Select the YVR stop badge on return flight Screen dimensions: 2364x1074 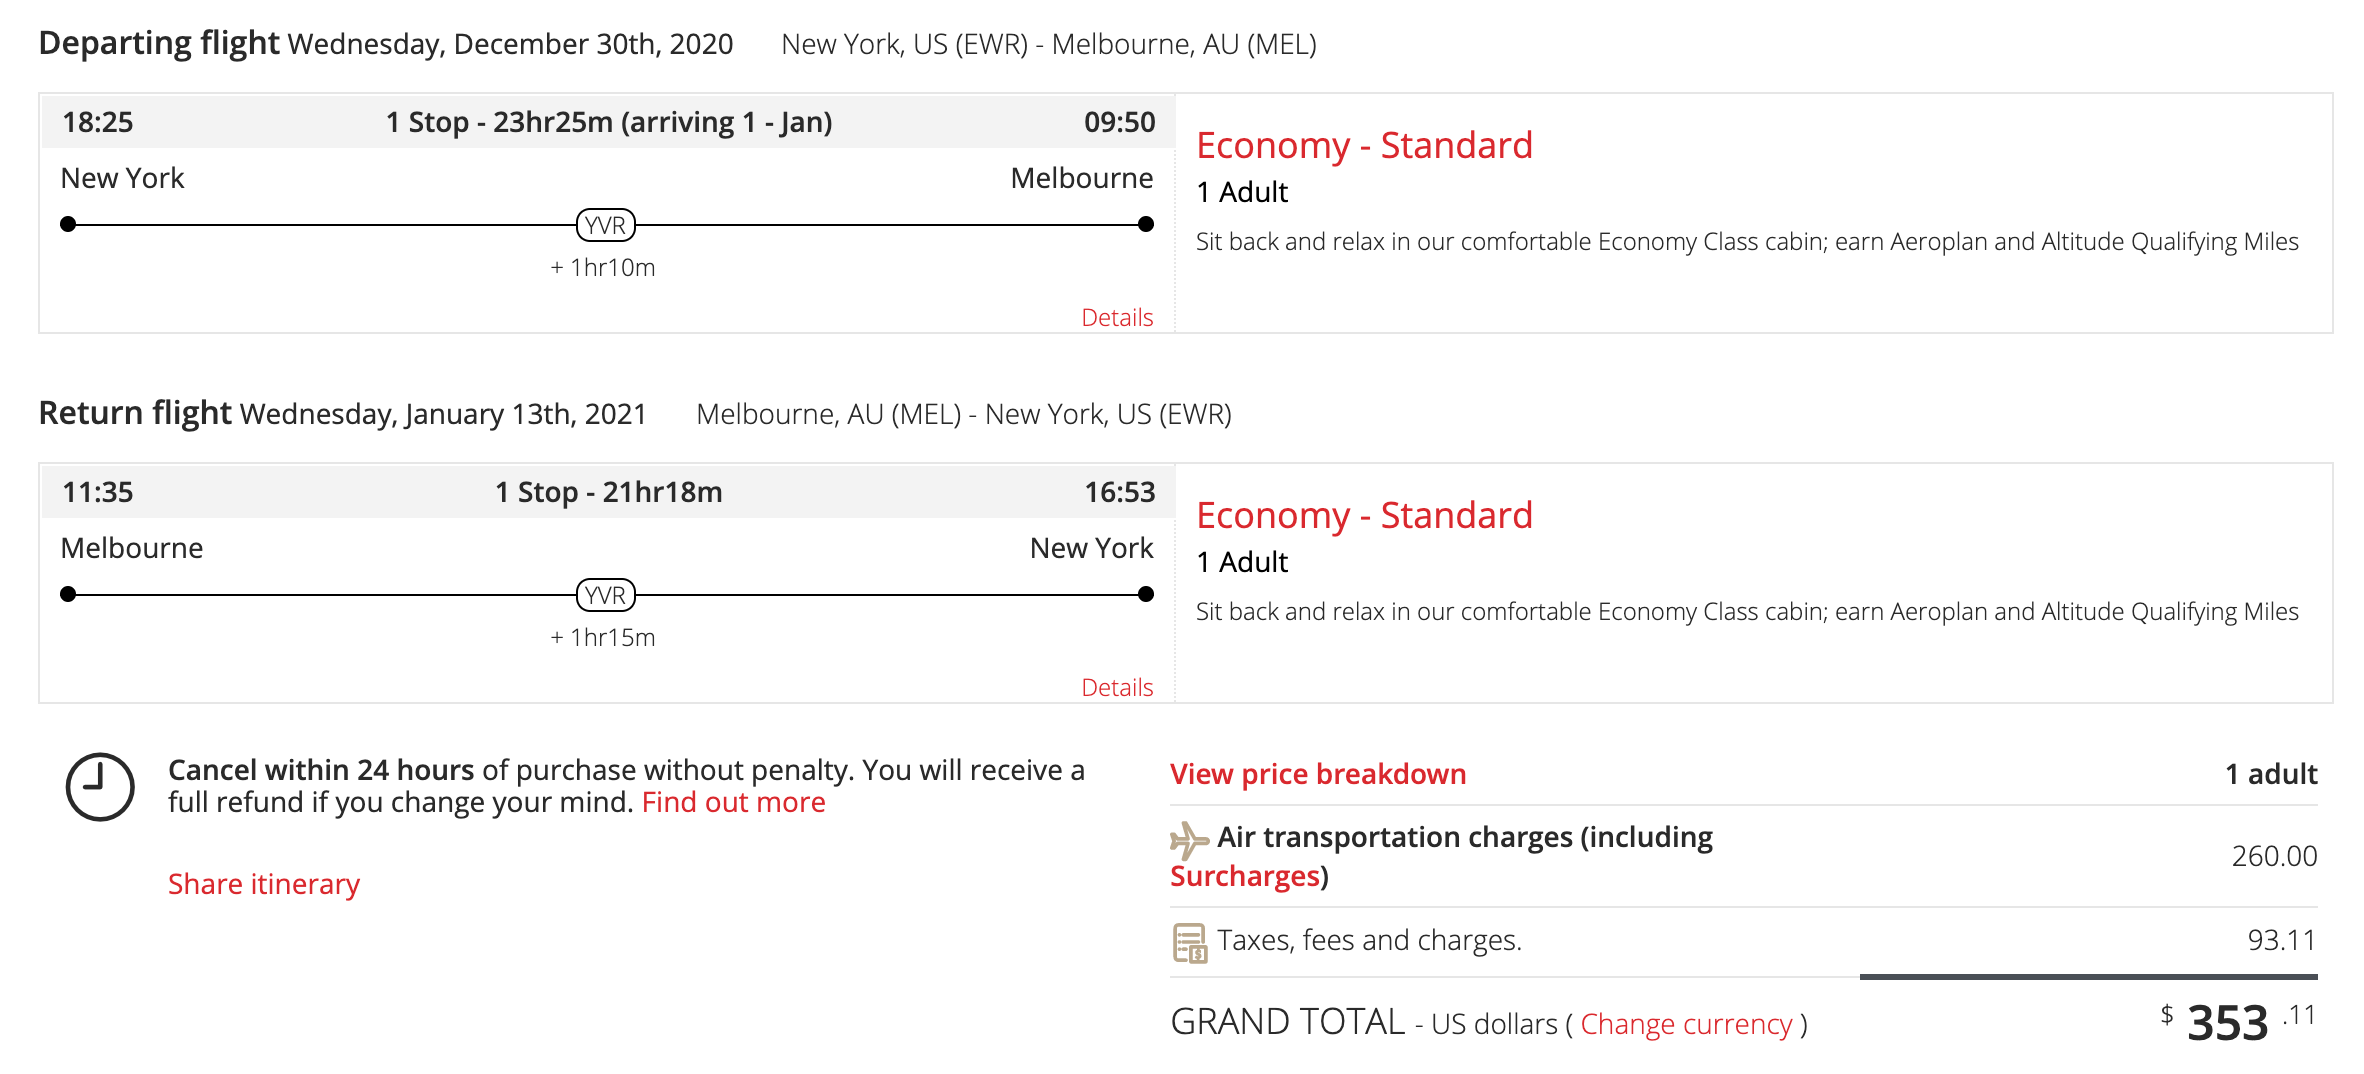605,595
